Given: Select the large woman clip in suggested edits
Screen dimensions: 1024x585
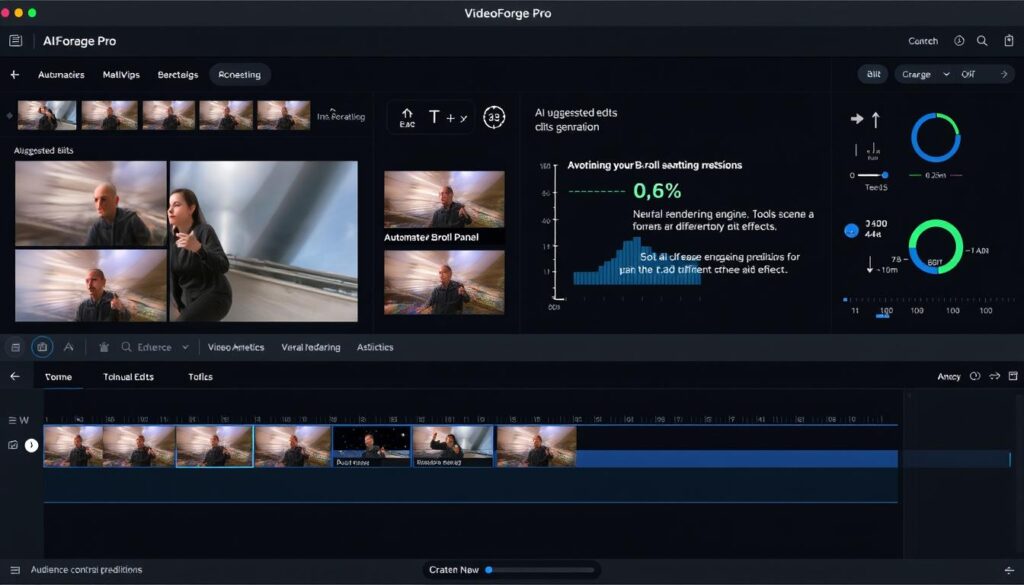Looking at the screenshot, I should (264, 241).
